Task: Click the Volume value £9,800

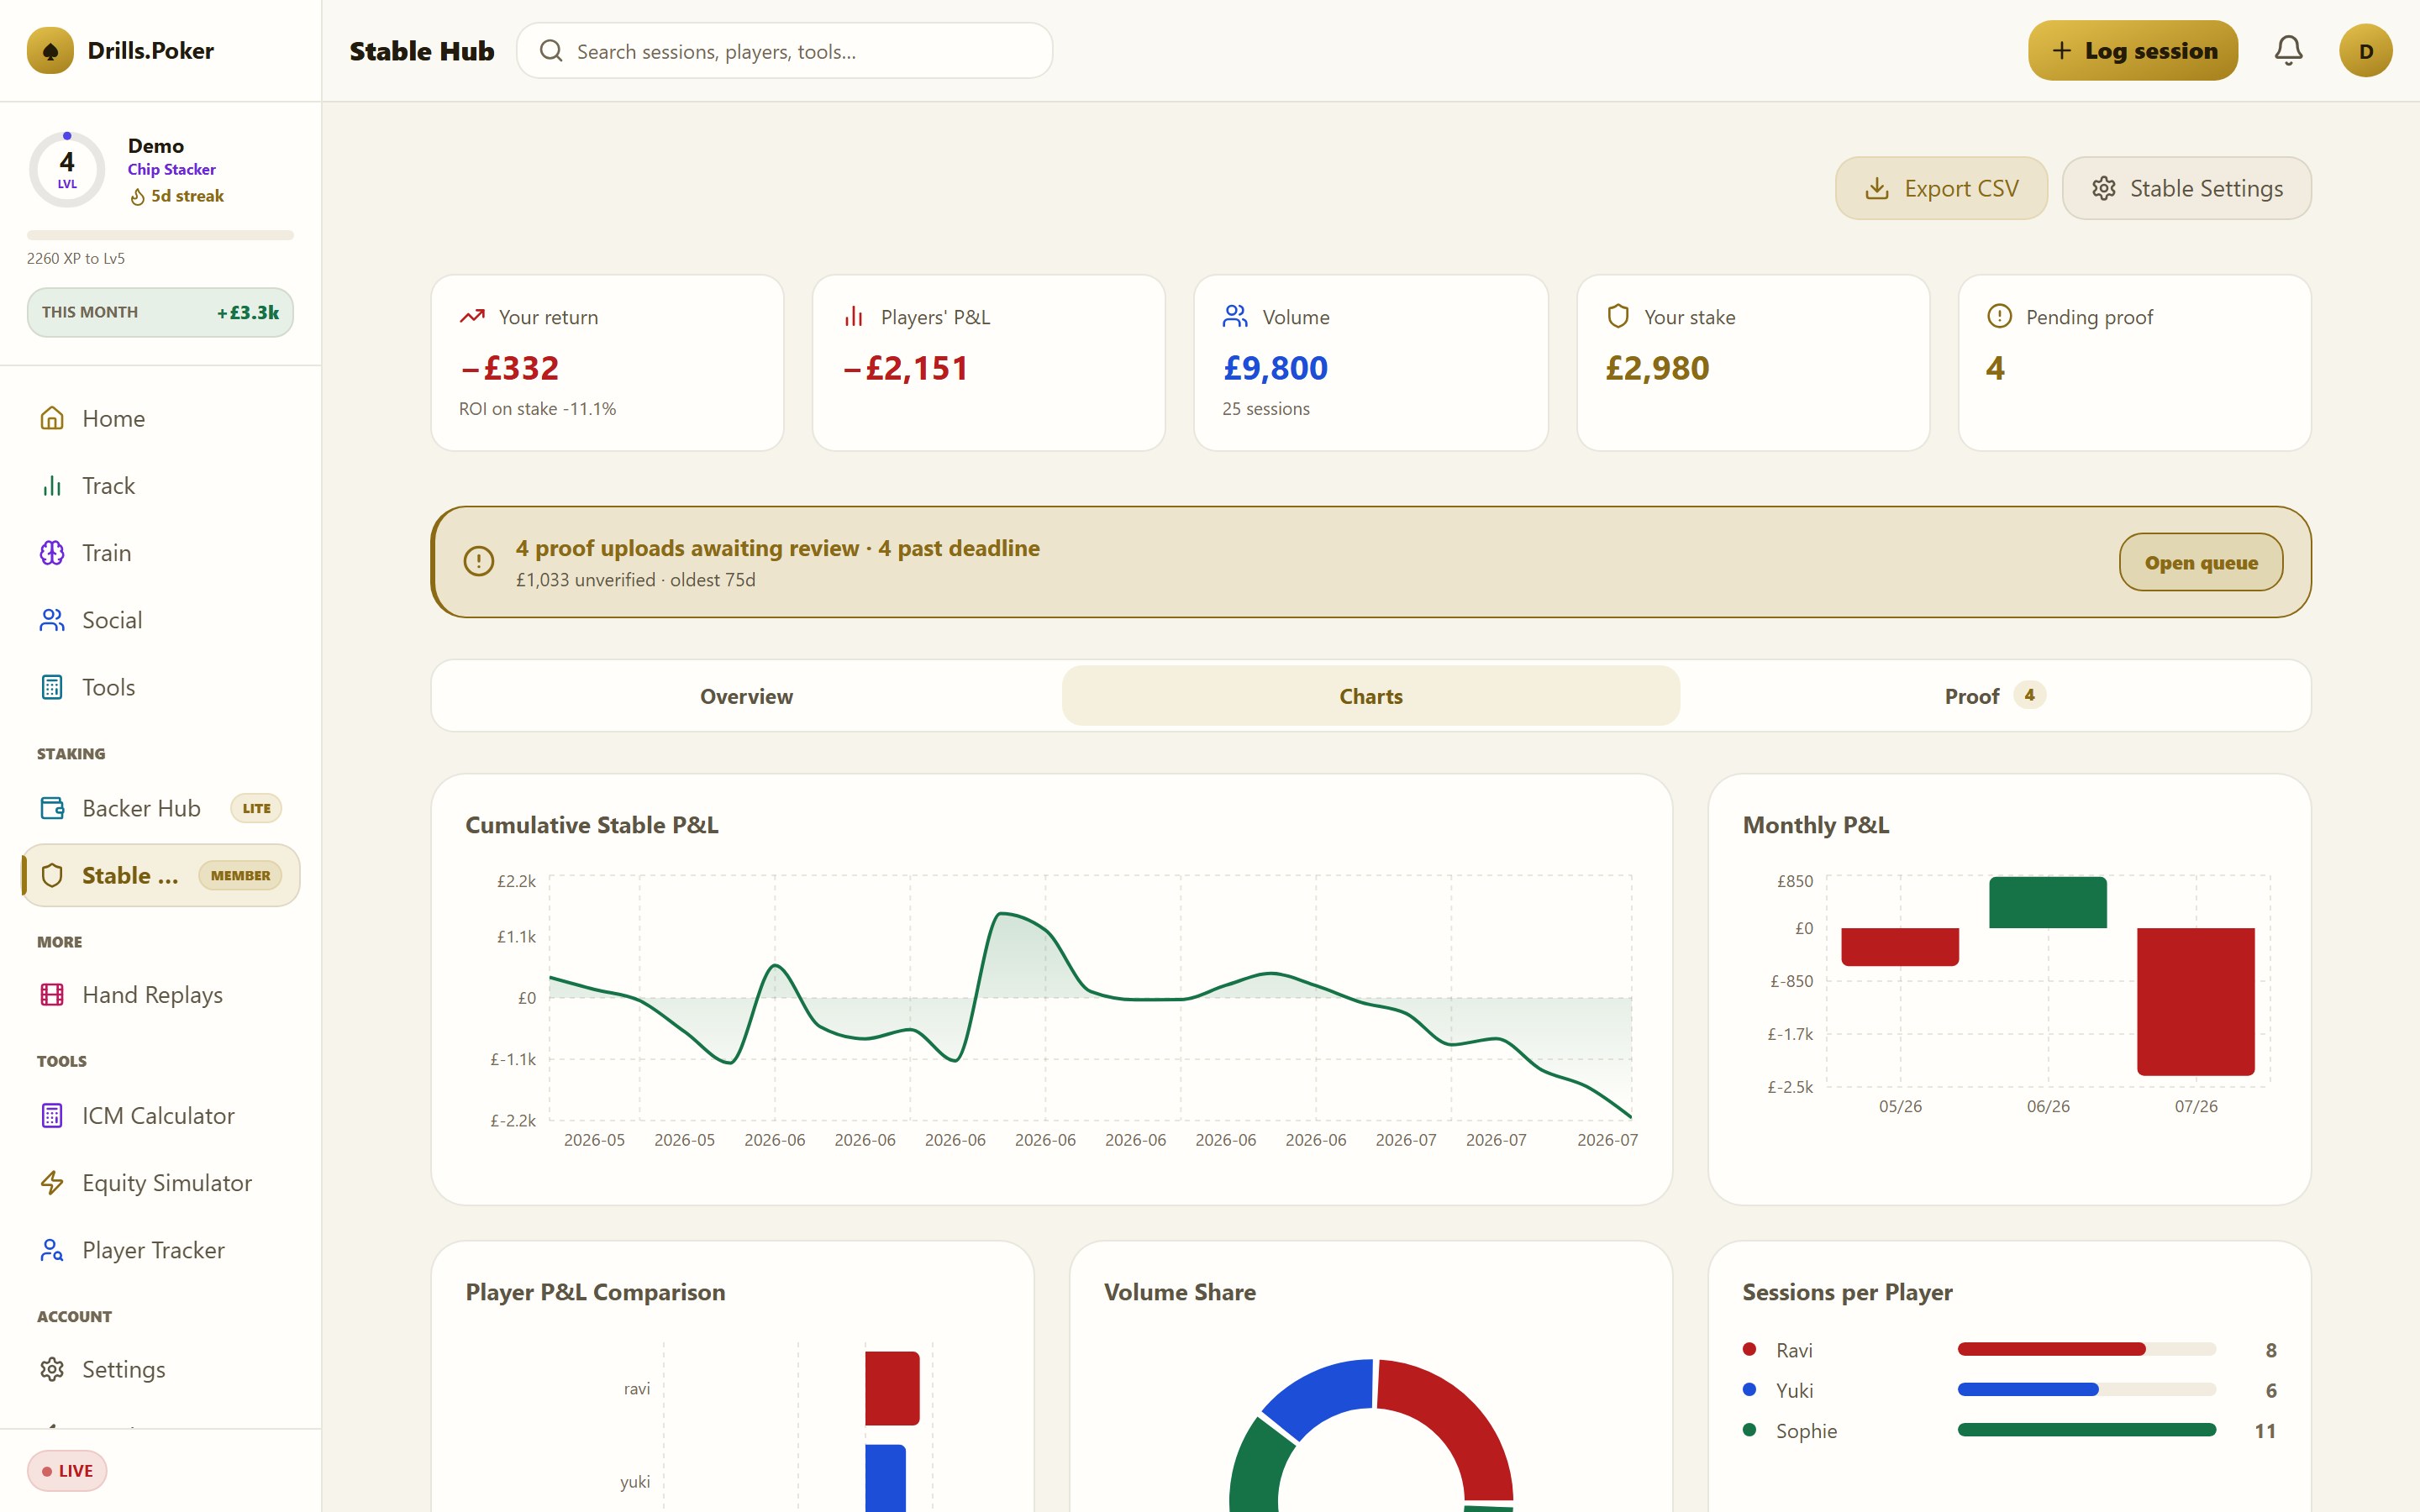Action: pos(1275,368)
